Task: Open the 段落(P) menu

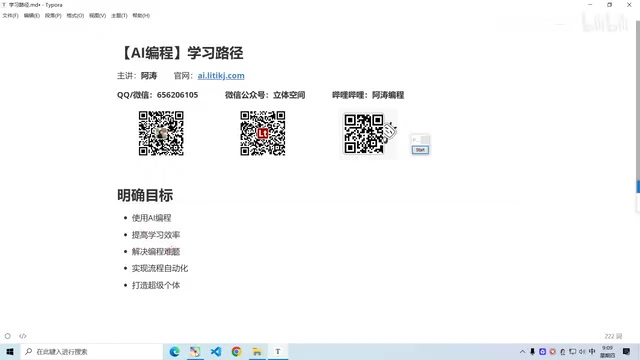Action: (53, 16)
